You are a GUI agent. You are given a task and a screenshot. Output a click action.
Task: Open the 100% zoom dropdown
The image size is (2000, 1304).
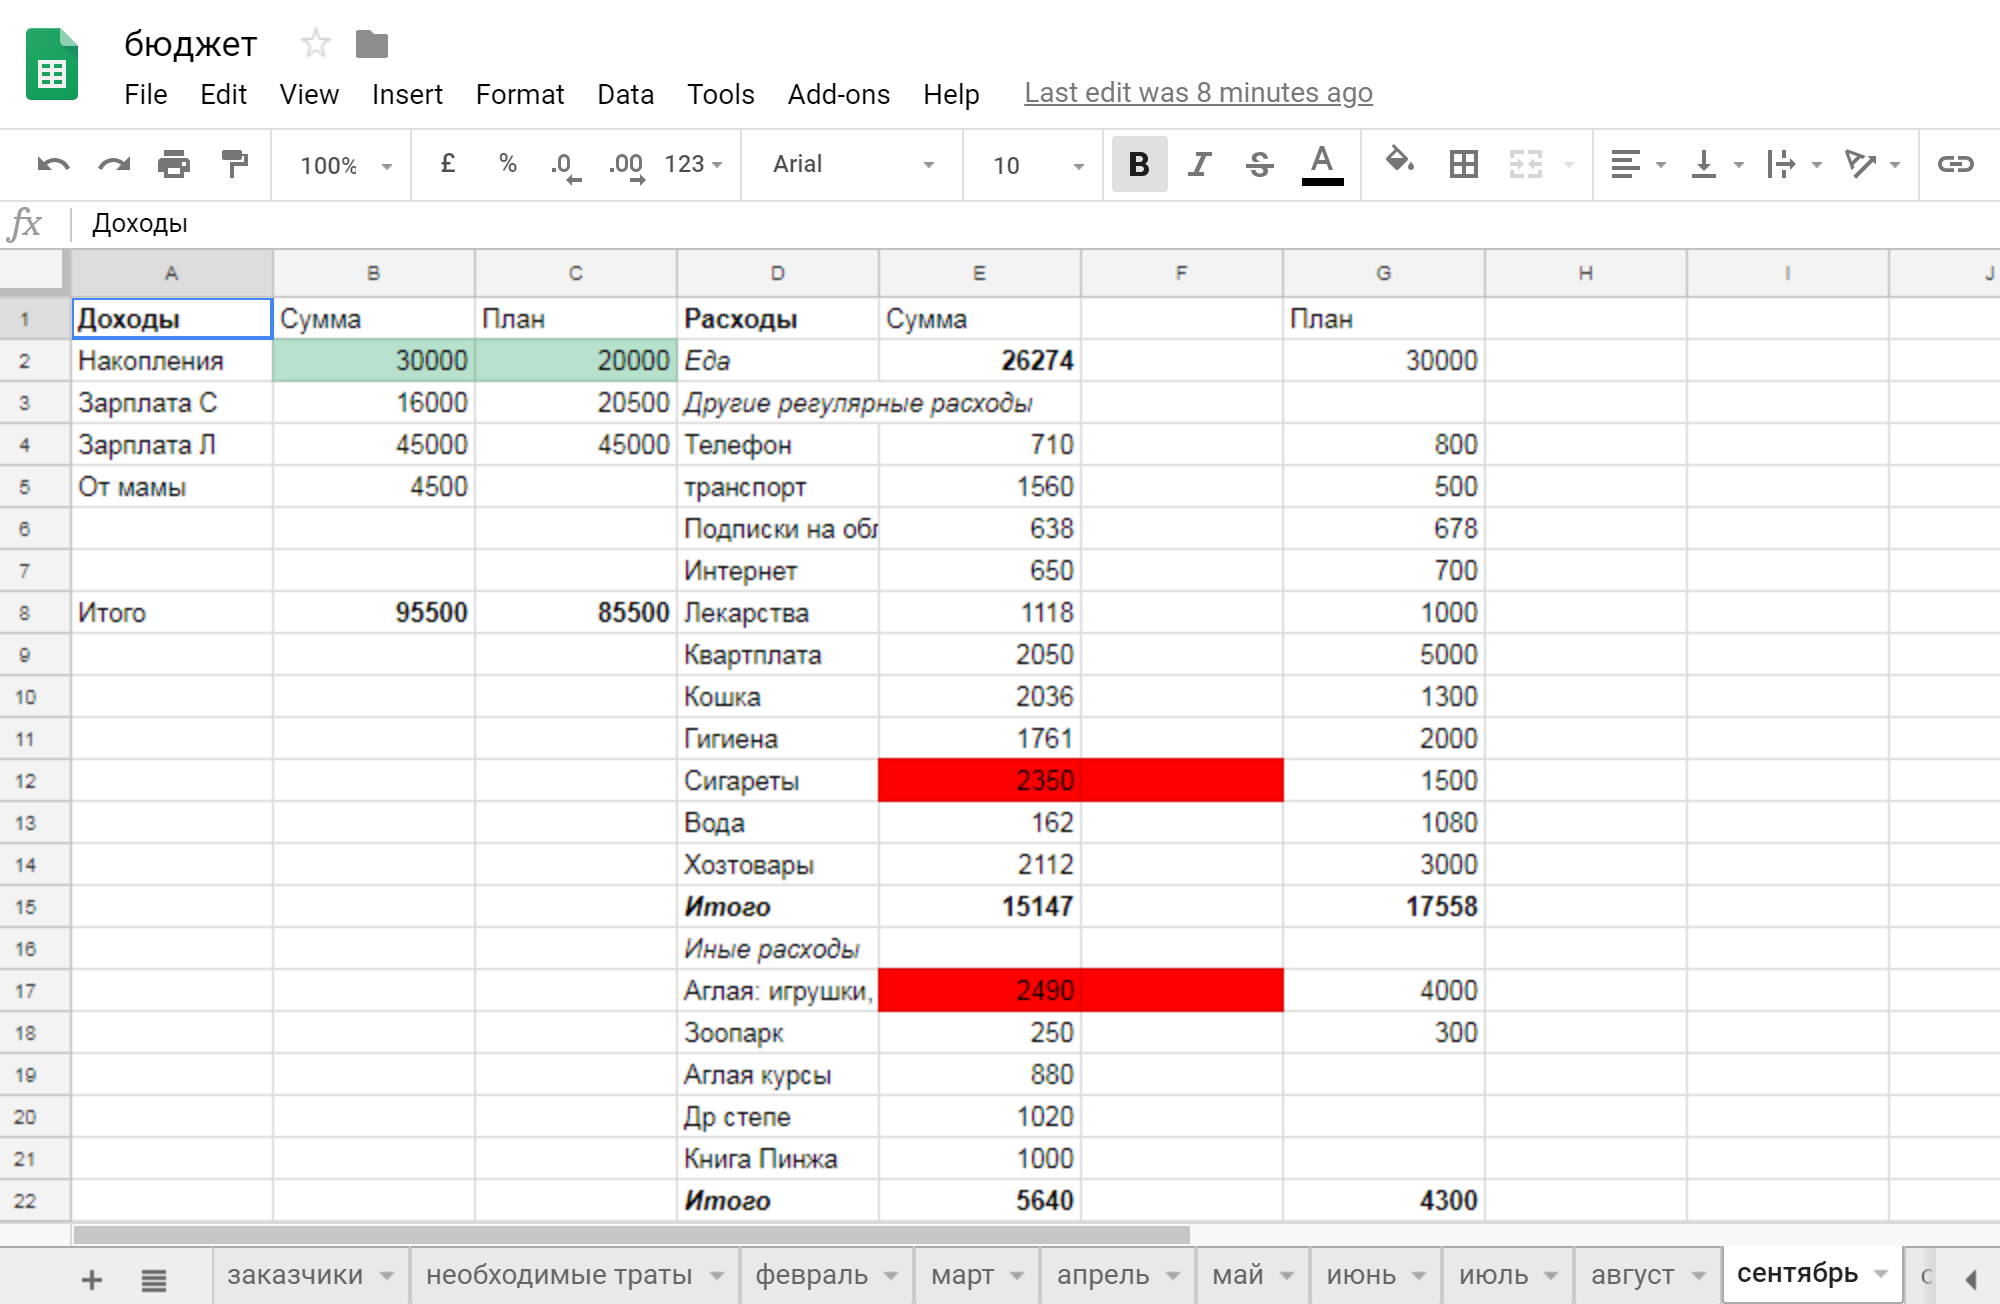point(346,165)
